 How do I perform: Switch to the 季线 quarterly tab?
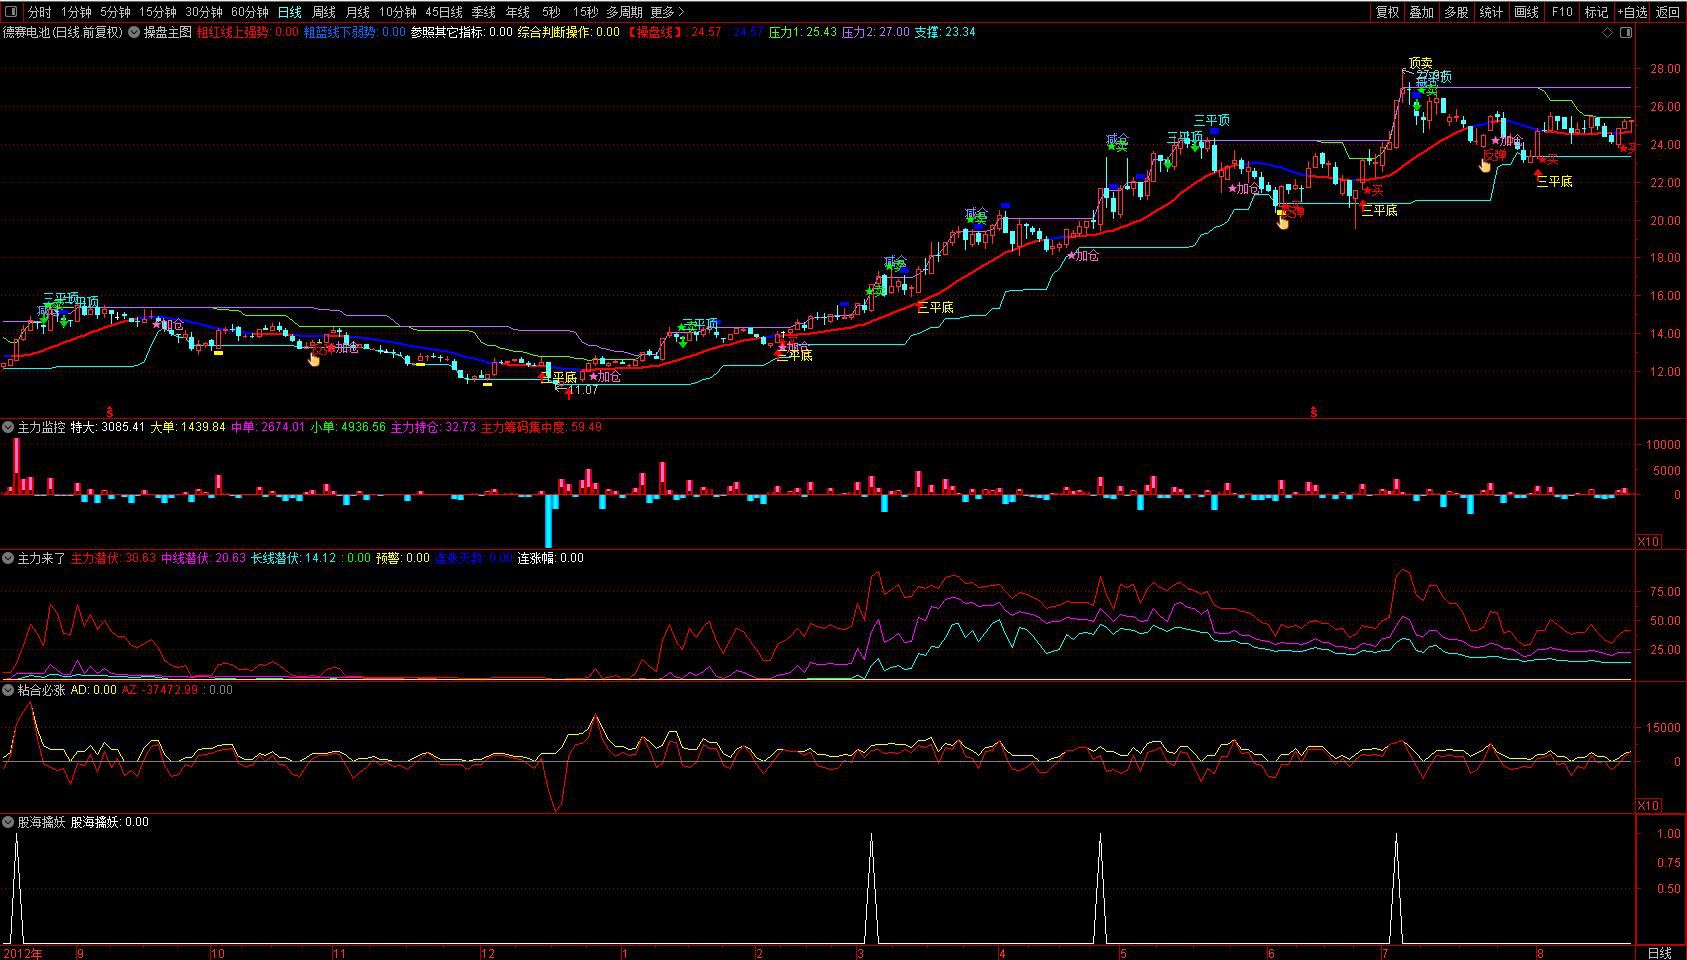[484, 12]
